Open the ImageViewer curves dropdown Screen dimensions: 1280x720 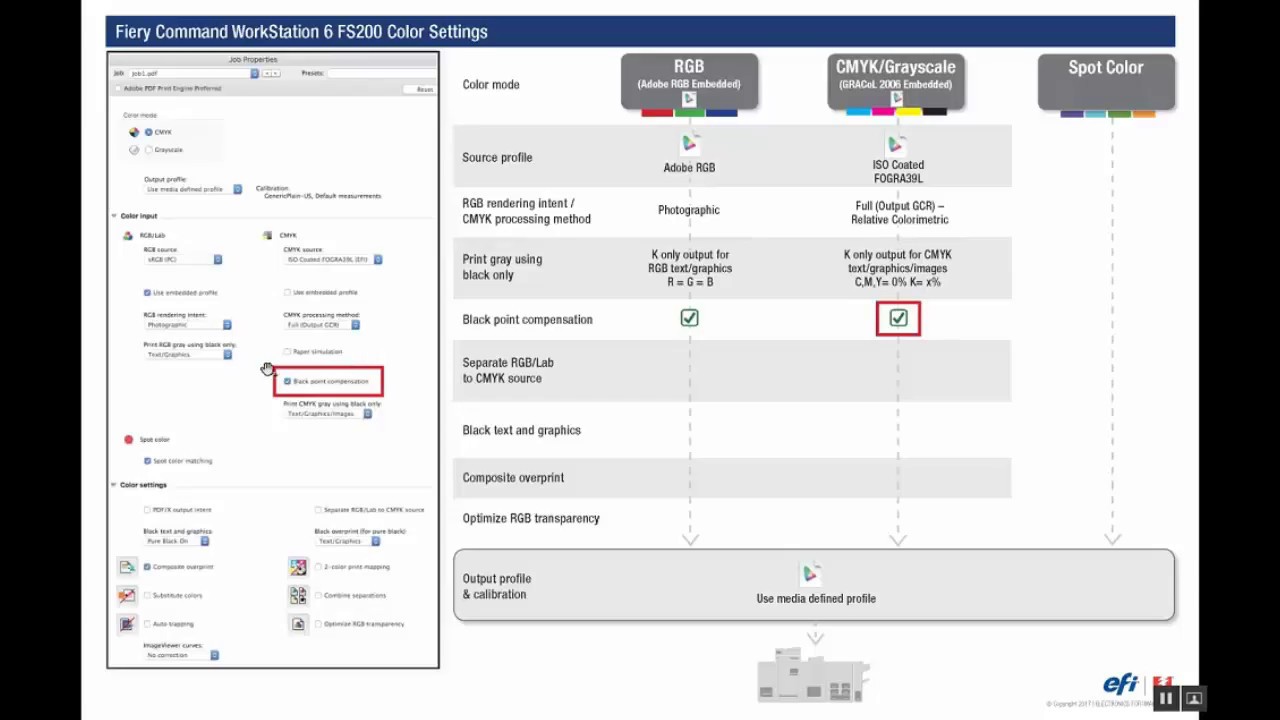coord(182,655)
